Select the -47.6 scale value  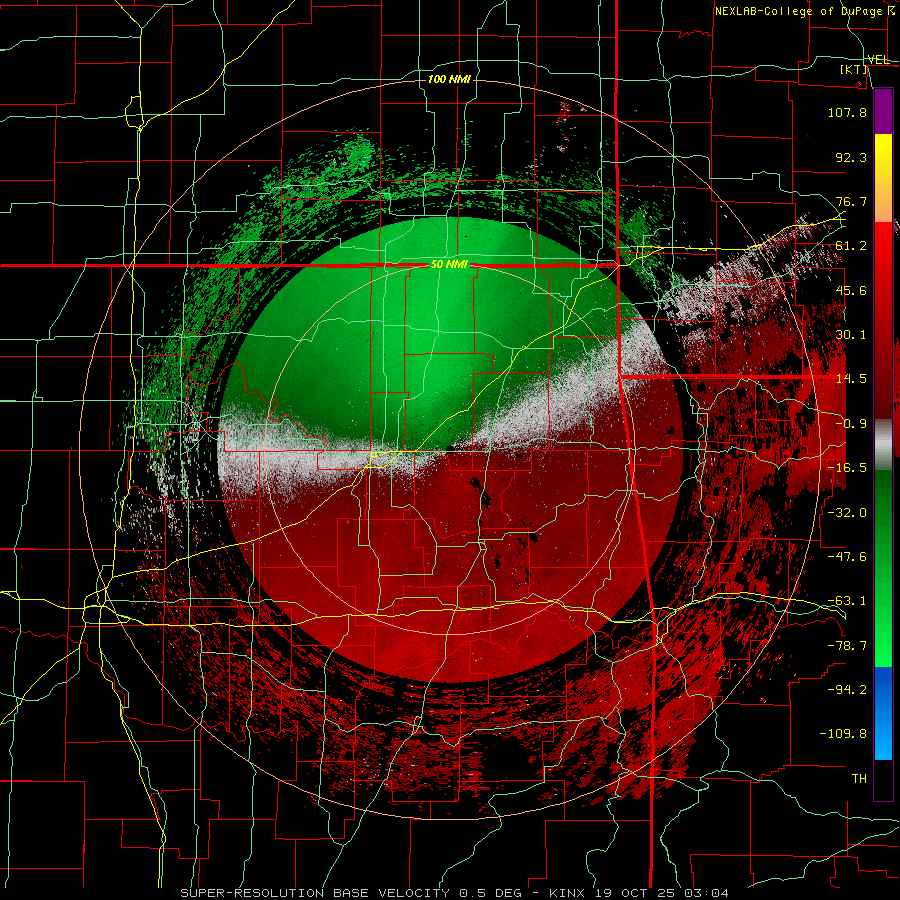point(847,557)
